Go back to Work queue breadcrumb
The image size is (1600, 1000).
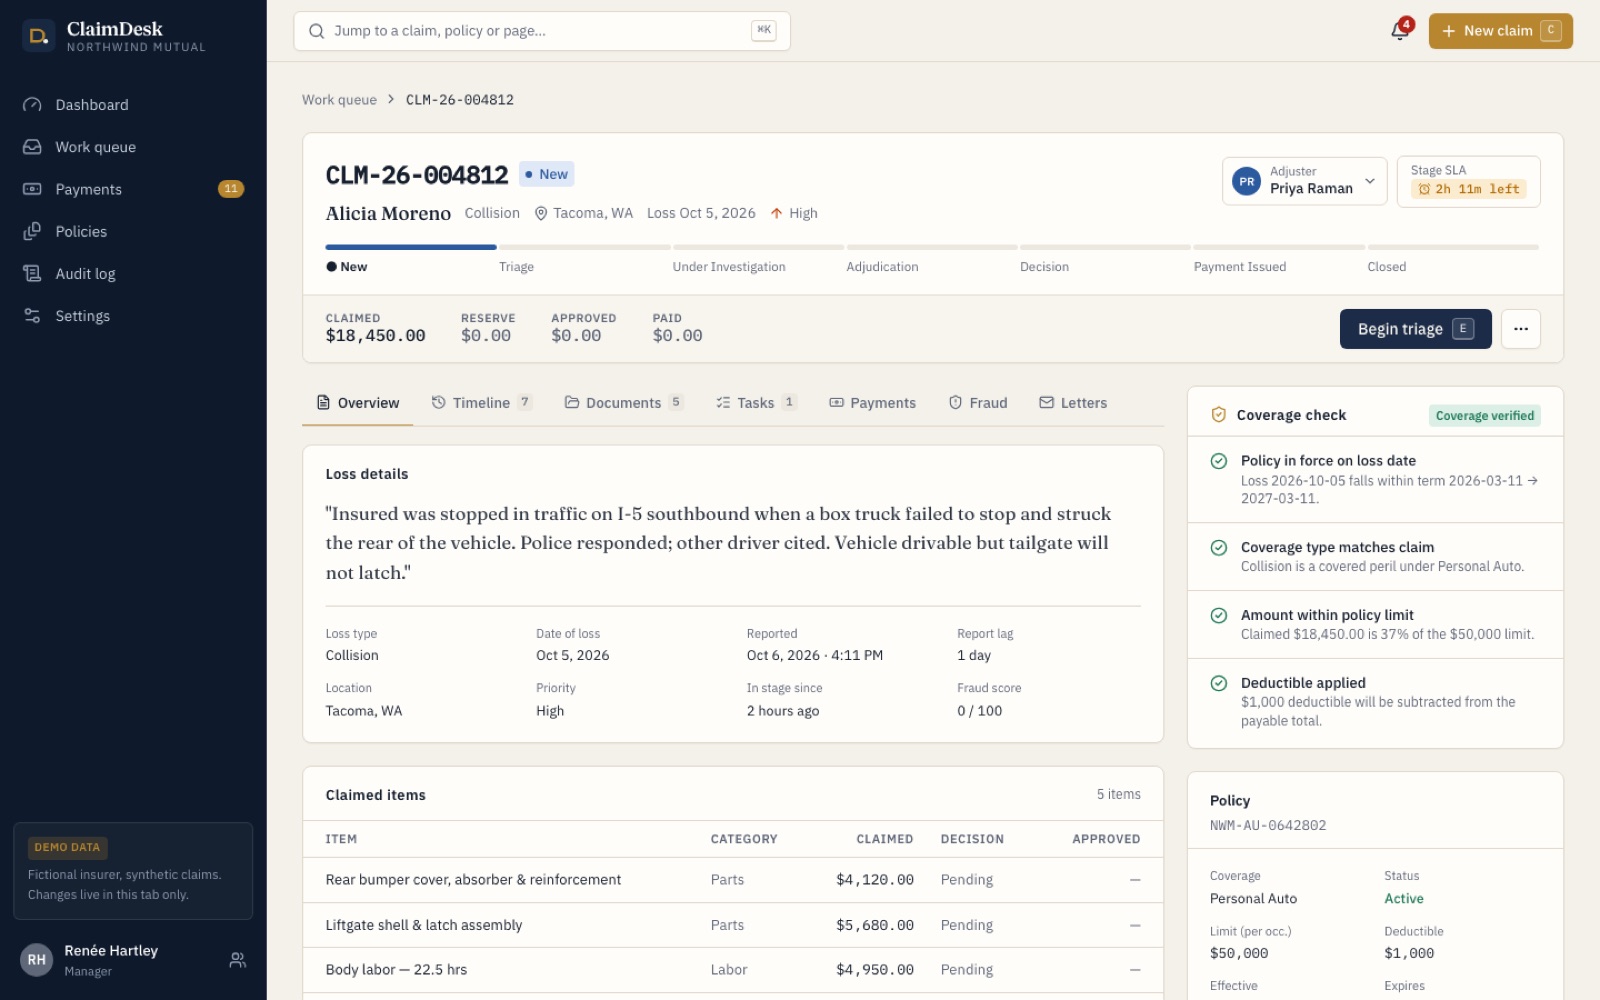(x=339, y=100)
